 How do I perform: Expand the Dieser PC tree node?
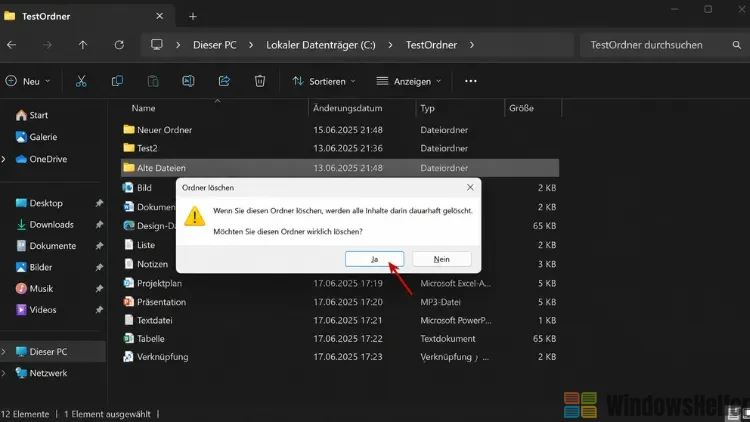pyautogui.click(x=4, y=352)
